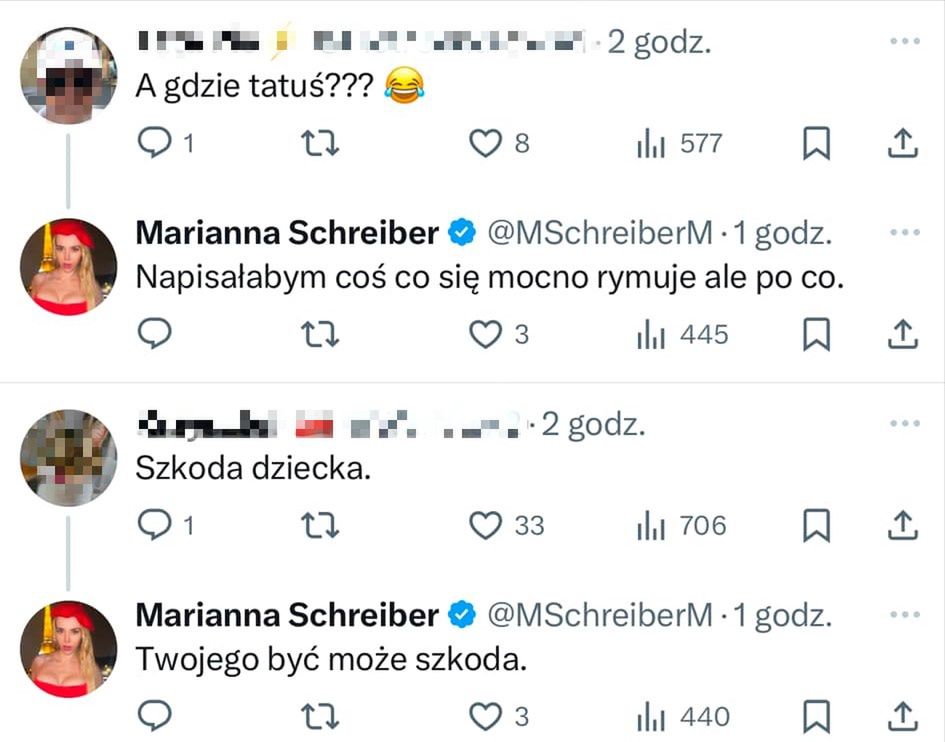Like the "Napisałabym coś" tweet
The height and width of the screenshot is (742, 945).
click(x=485, y=334)
